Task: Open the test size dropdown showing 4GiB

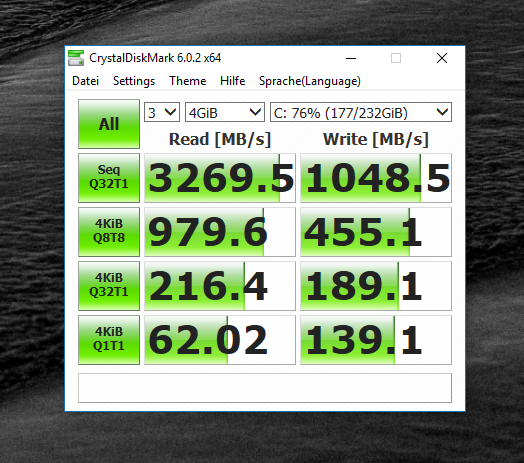Action: pos(225,112)
